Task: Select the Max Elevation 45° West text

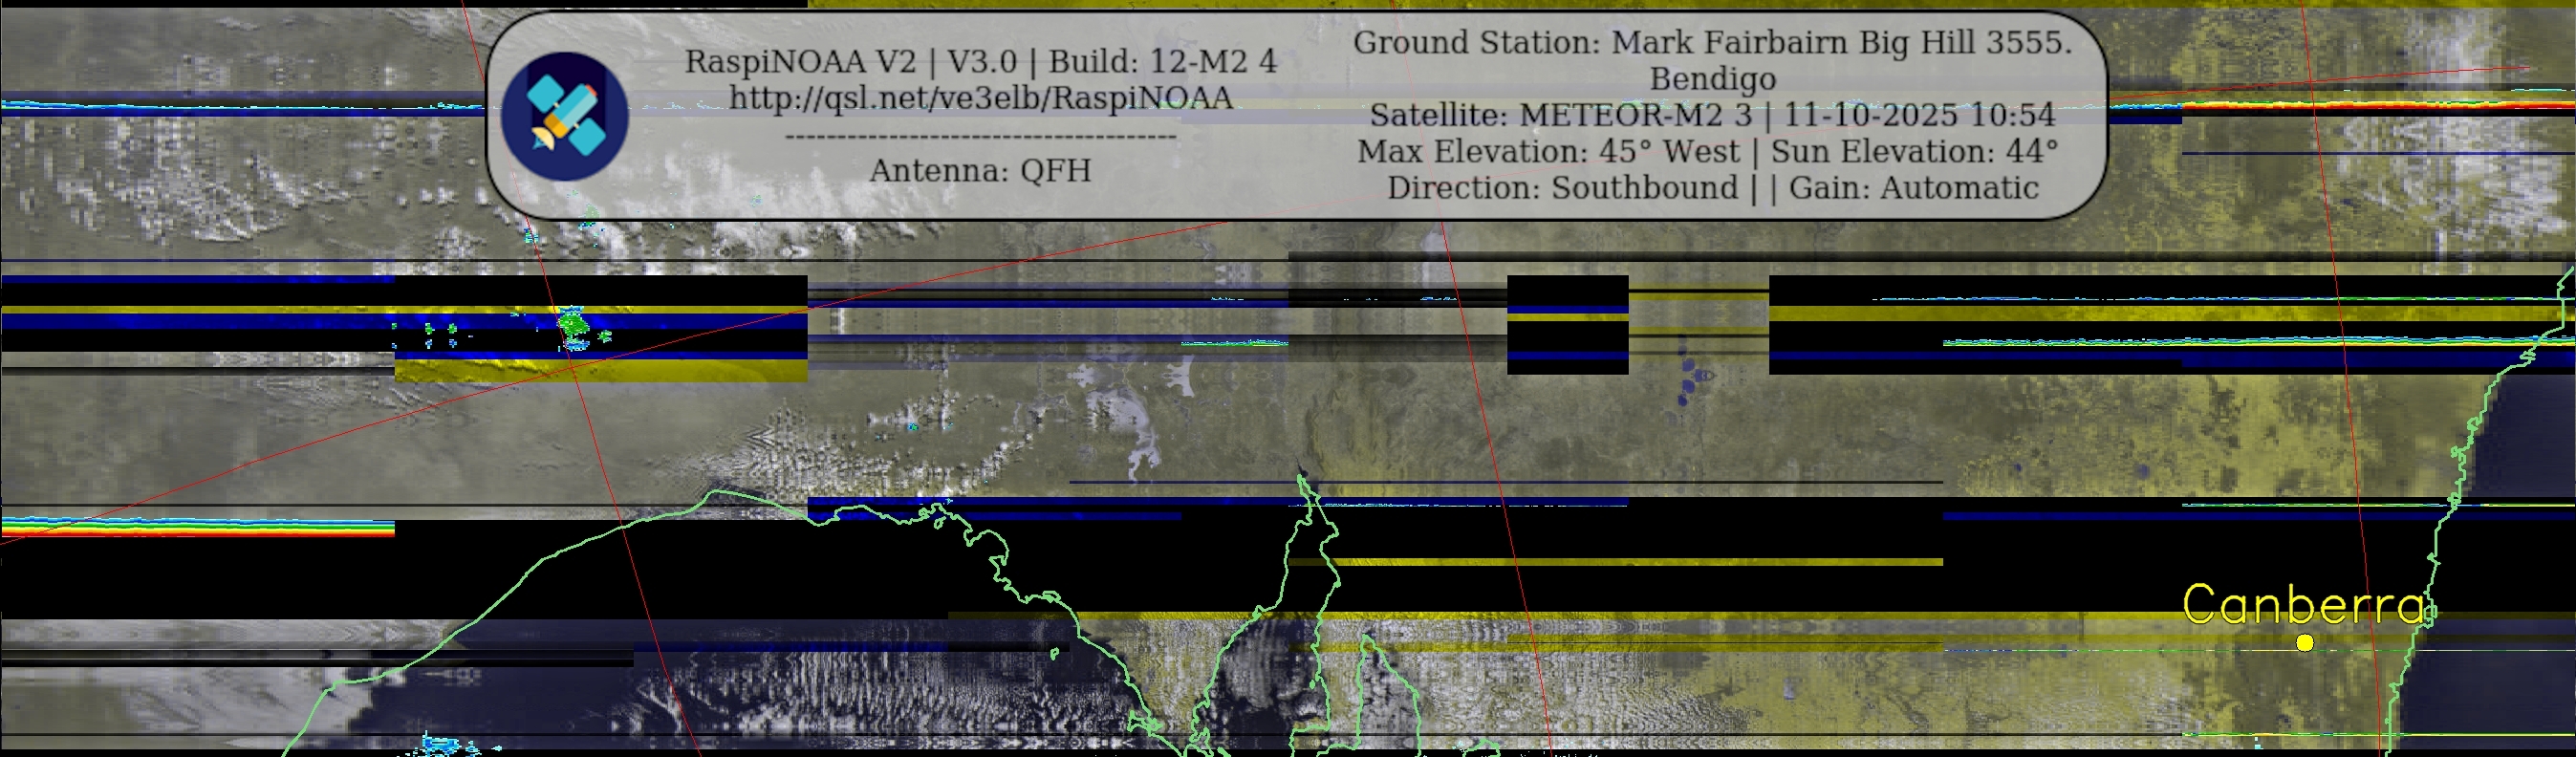Action: (x=1548, y=152)
